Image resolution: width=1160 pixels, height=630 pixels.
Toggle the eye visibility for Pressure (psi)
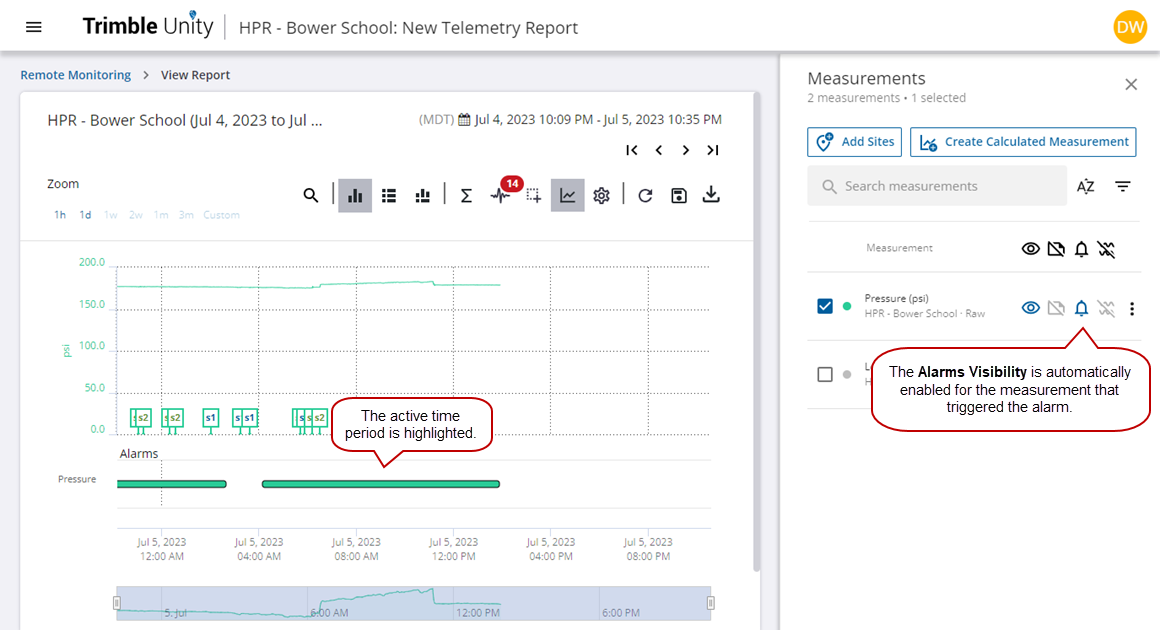pos(1031,308)
